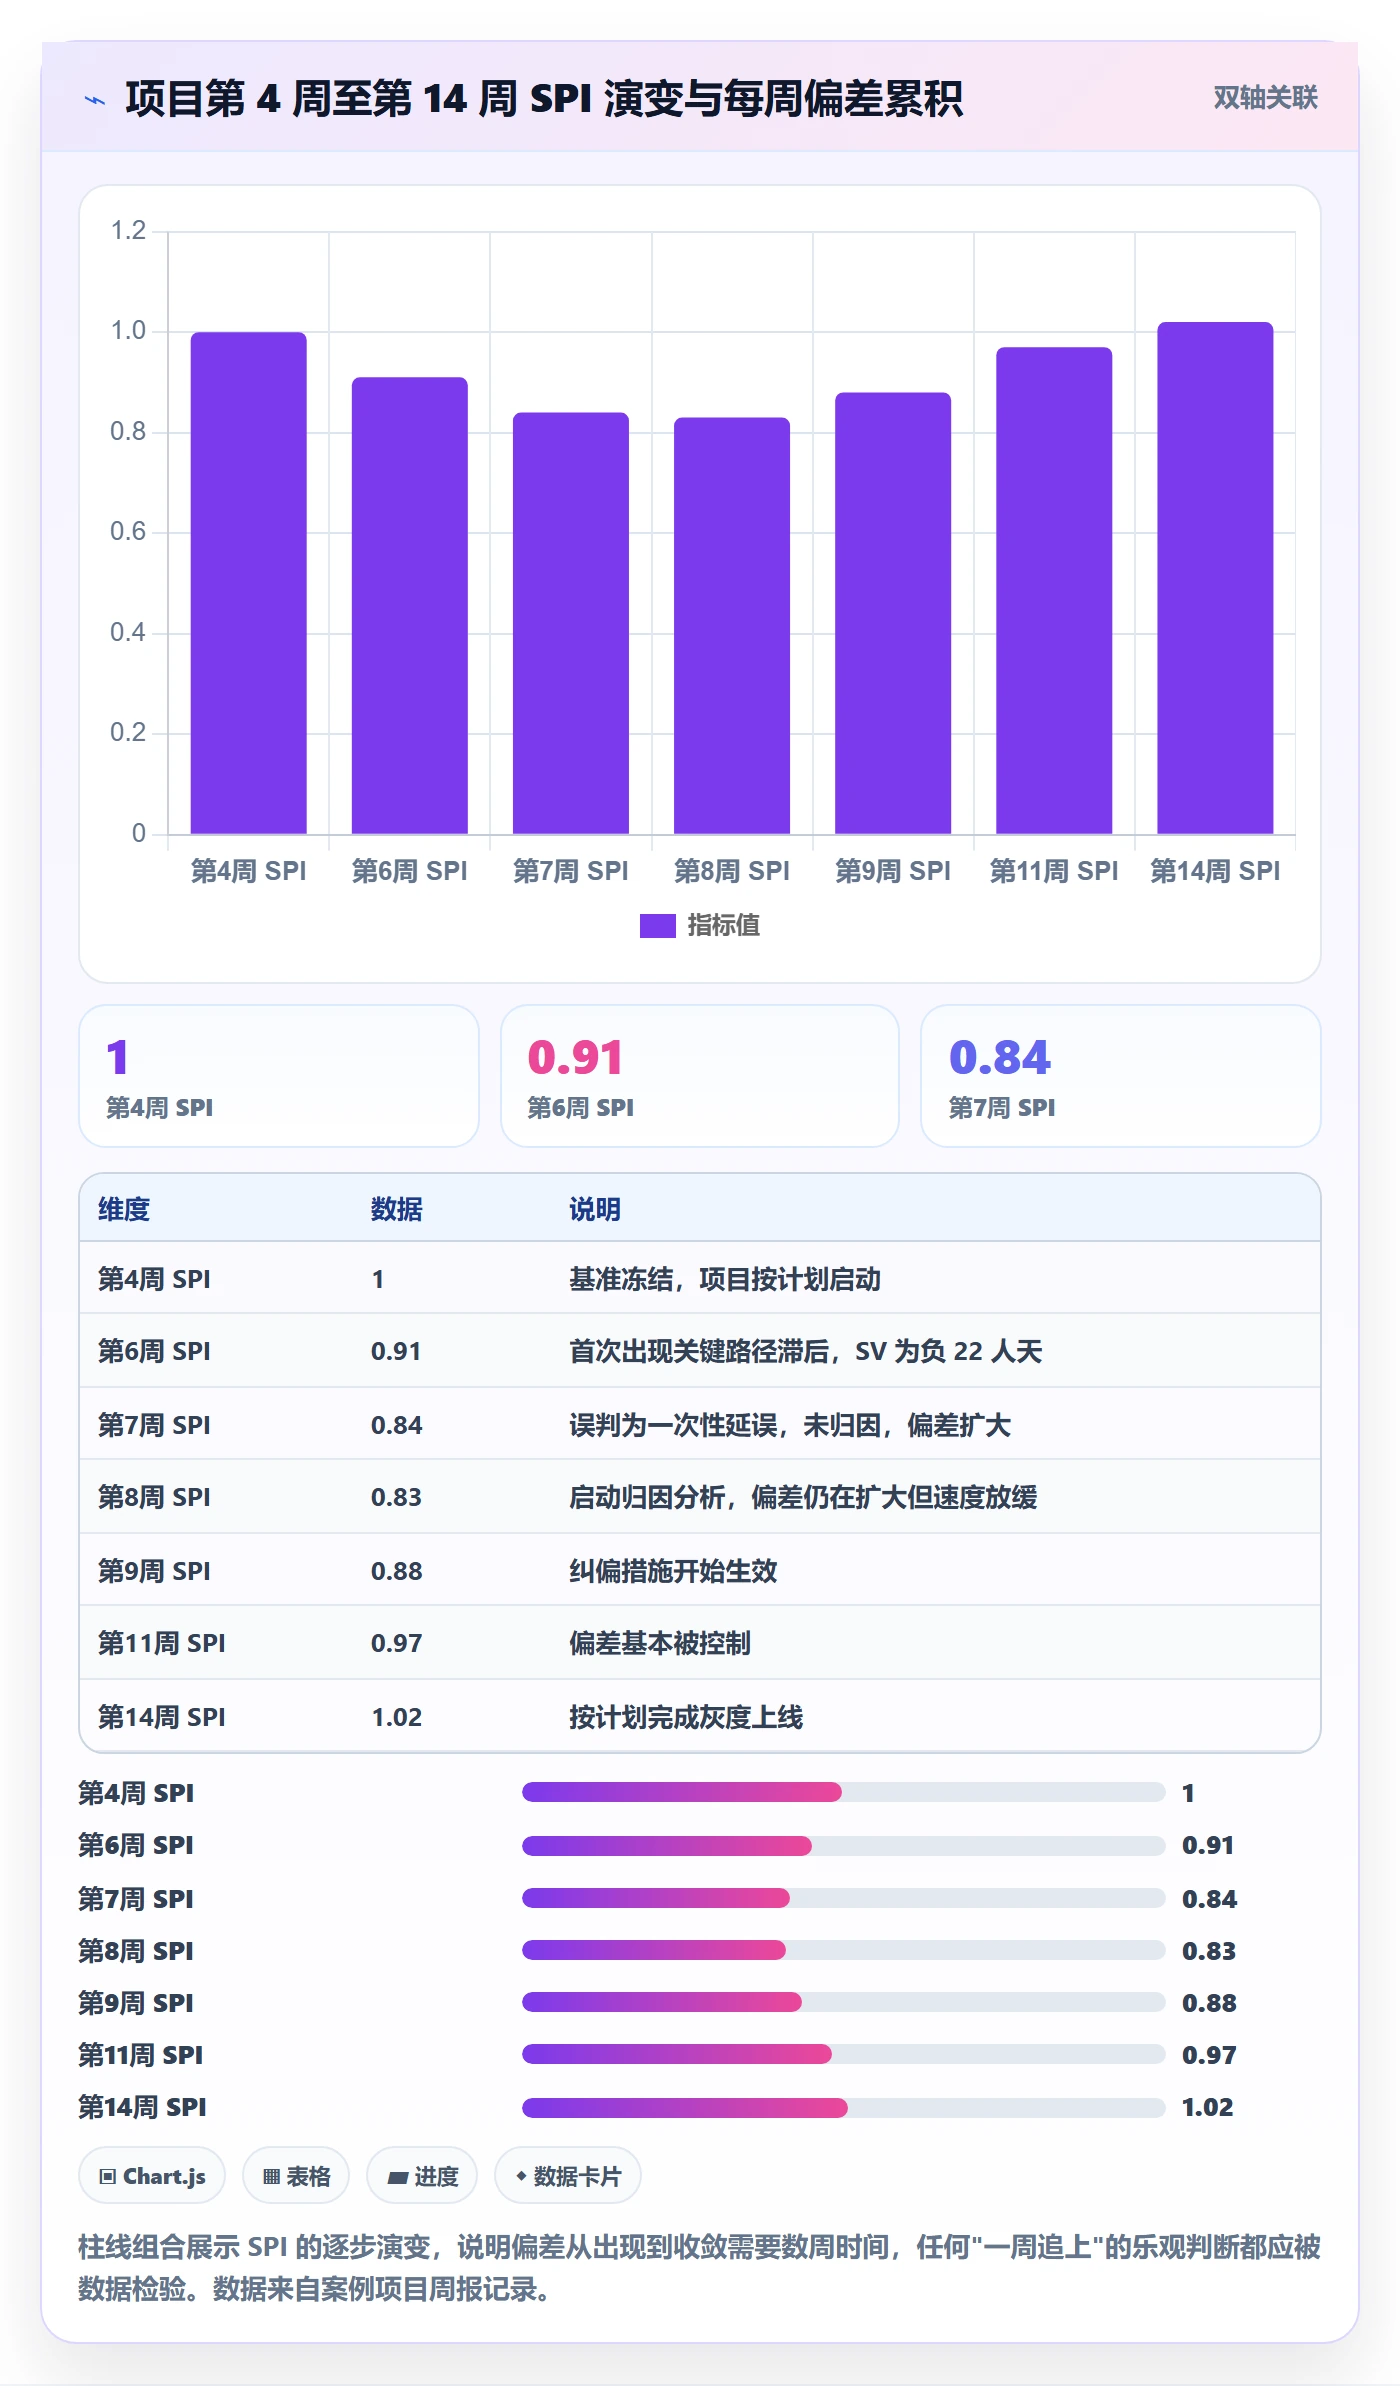Click the 第11周 SPI chart bar
This screenshot has height=2386, width=1400.
[x=1054, y=590]
